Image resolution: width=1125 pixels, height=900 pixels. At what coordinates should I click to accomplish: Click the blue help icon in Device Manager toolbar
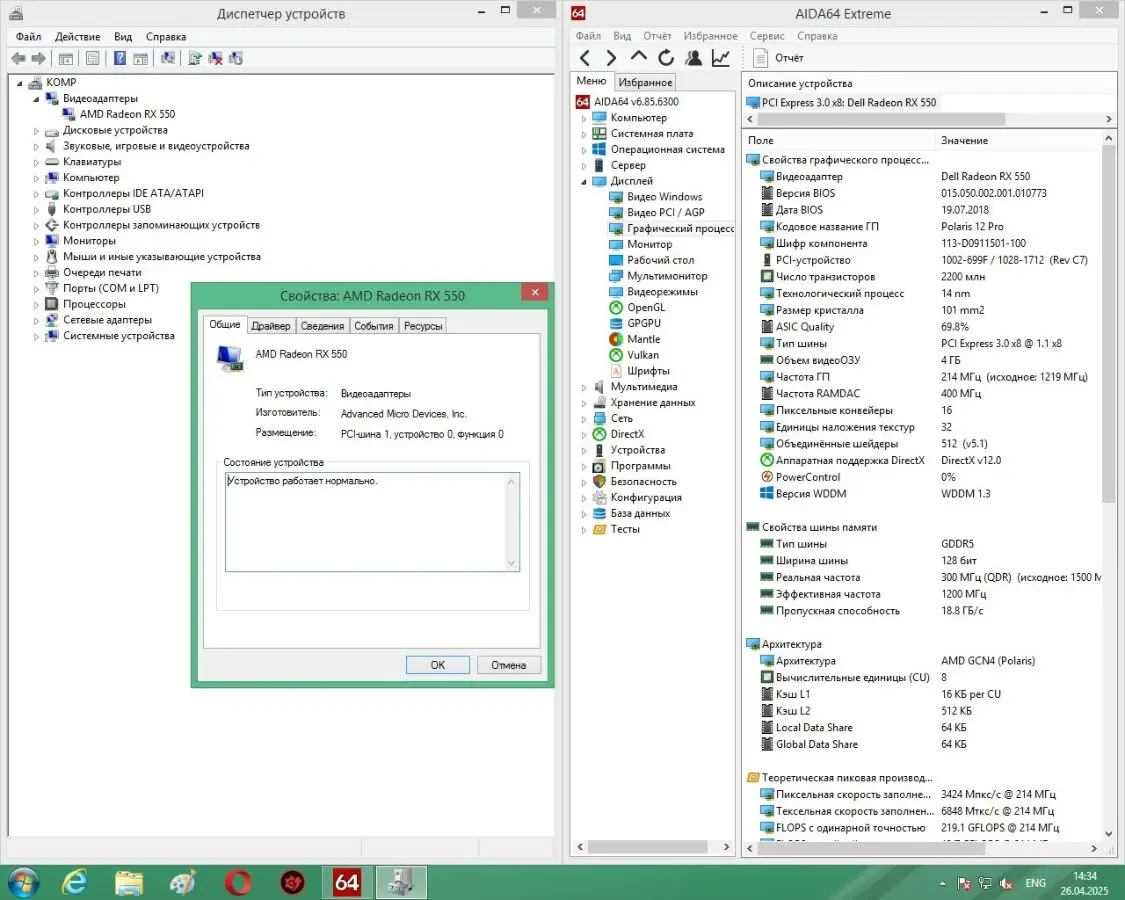[x=120, y=59]
